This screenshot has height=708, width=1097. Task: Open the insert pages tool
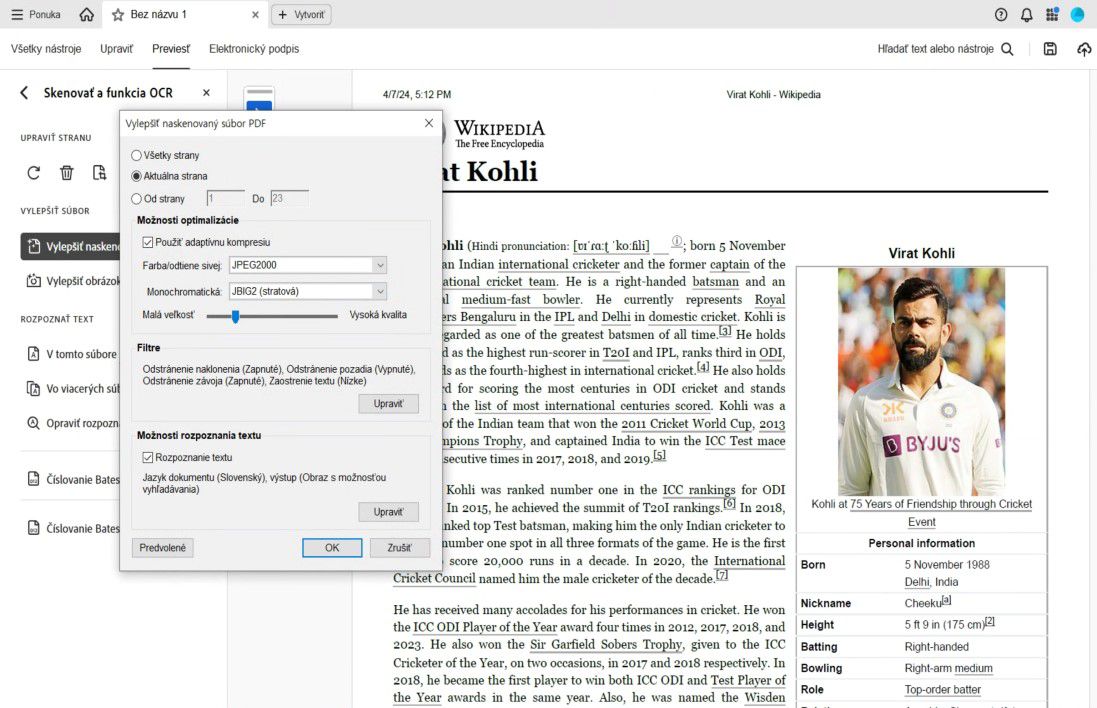coord(99,172)
